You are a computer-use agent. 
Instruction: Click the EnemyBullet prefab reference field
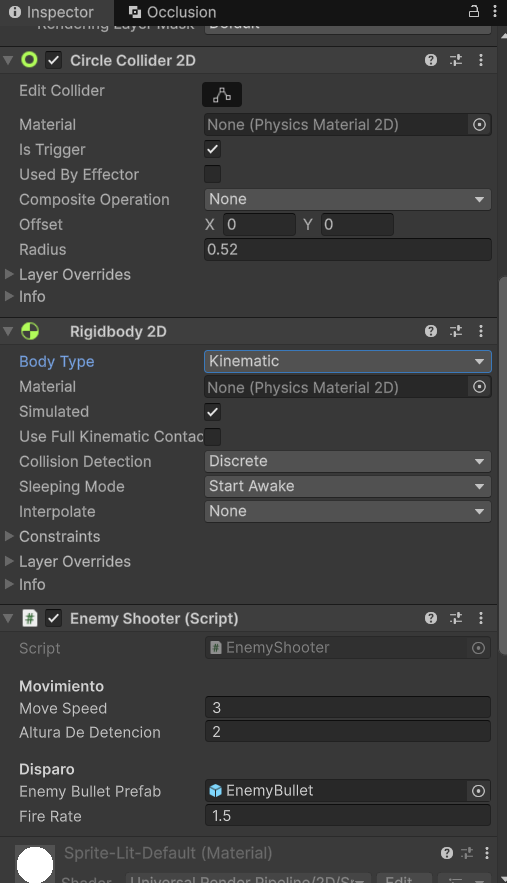click(337, 791)
